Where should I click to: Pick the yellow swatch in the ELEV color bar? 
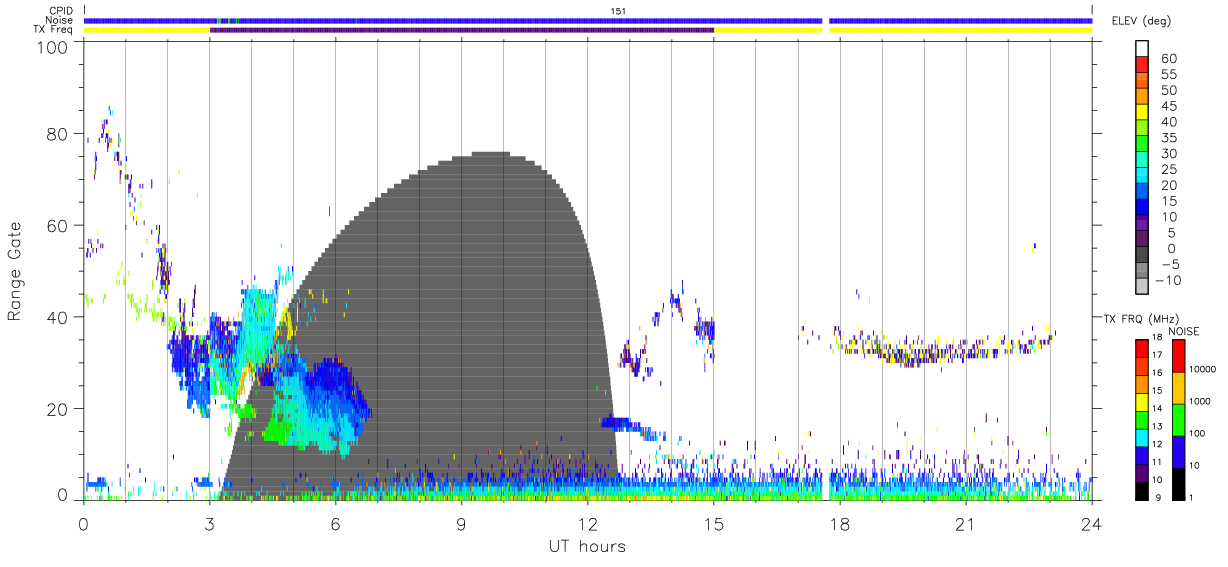[1143, 112]
